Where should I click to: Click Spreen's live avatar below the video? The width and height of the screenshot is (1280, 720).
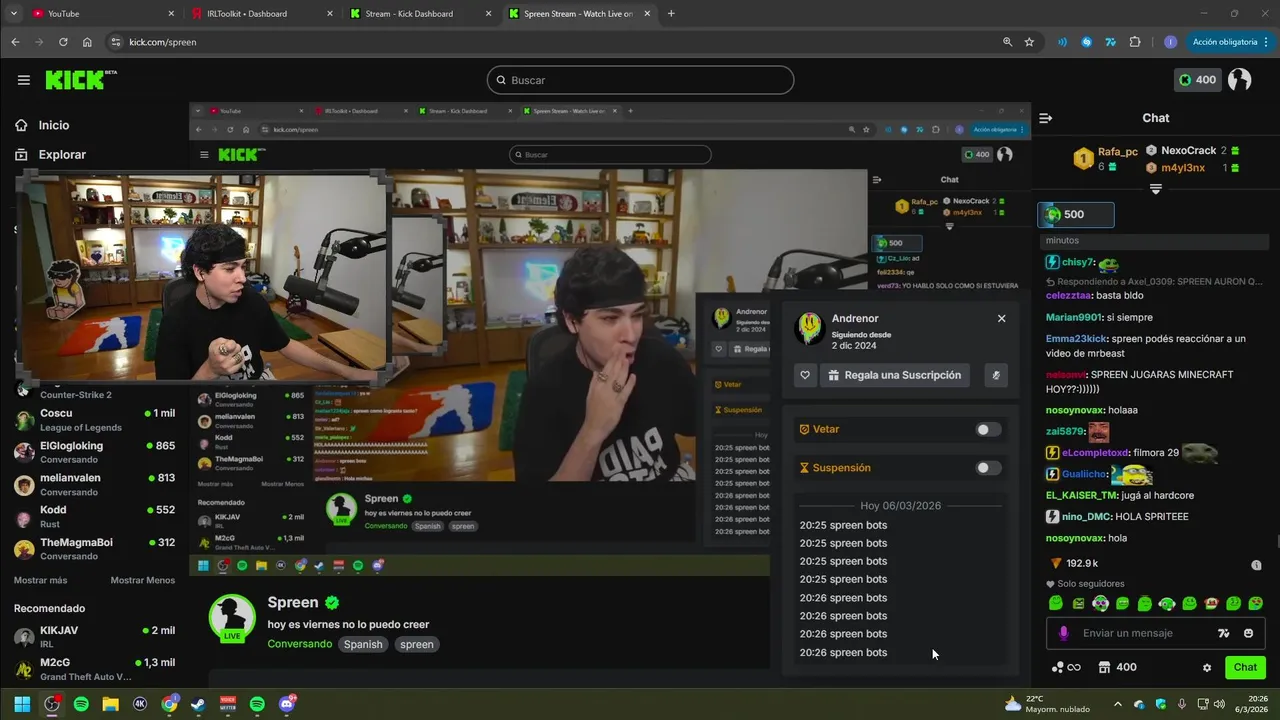[232, 618]
